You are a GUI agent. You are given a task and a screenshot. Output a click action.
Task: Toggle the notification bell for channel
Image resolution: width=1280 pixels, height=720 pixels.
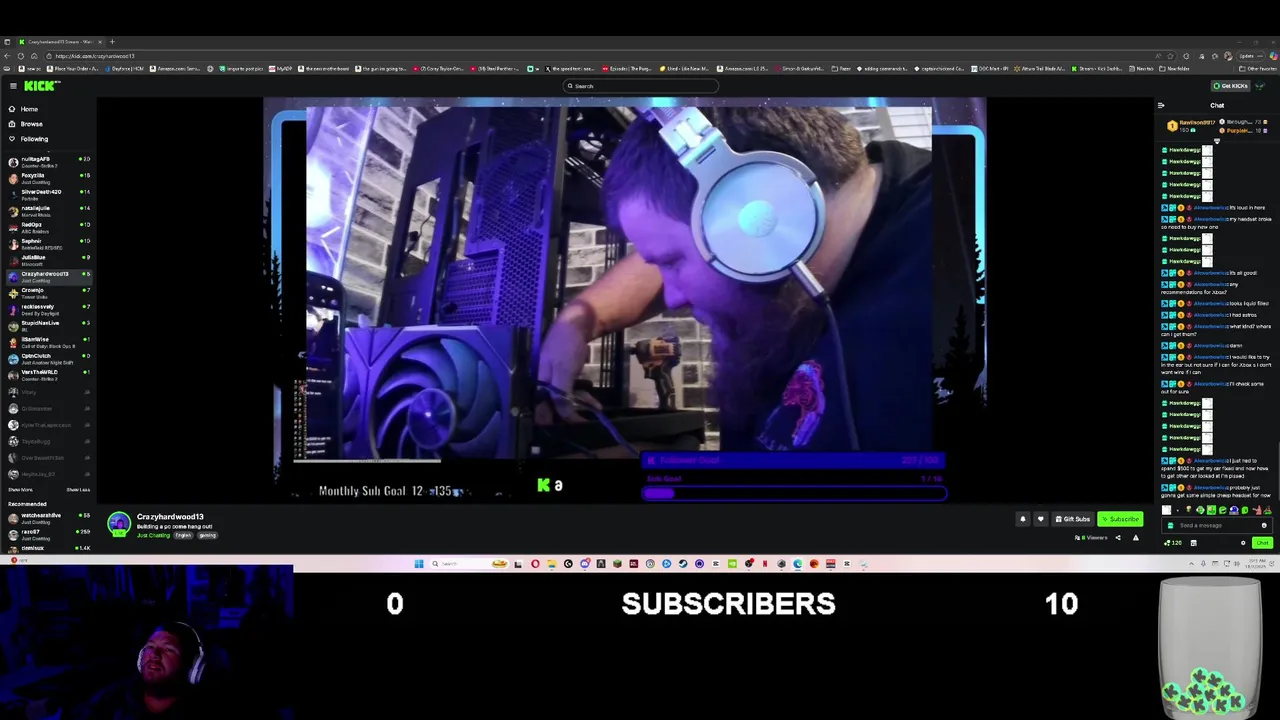[x=1022, y=519]
